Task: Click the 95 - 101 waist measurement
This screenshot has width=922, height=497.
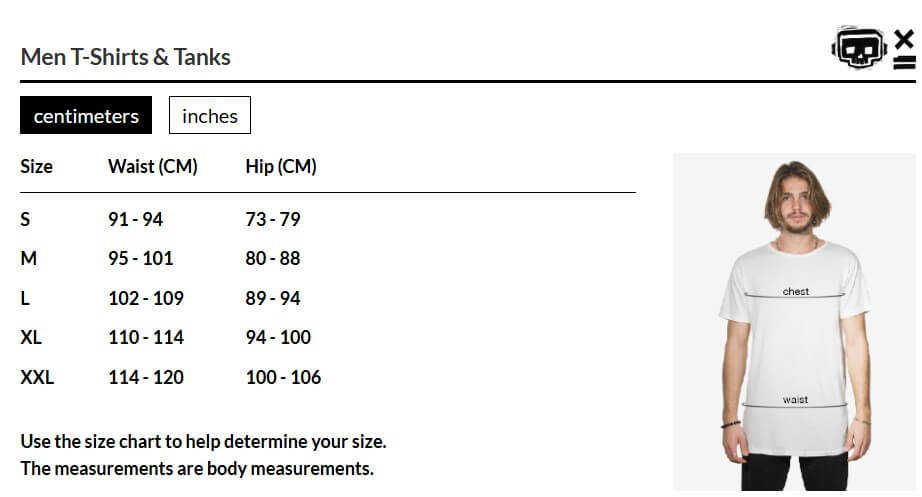Action: 140,258
